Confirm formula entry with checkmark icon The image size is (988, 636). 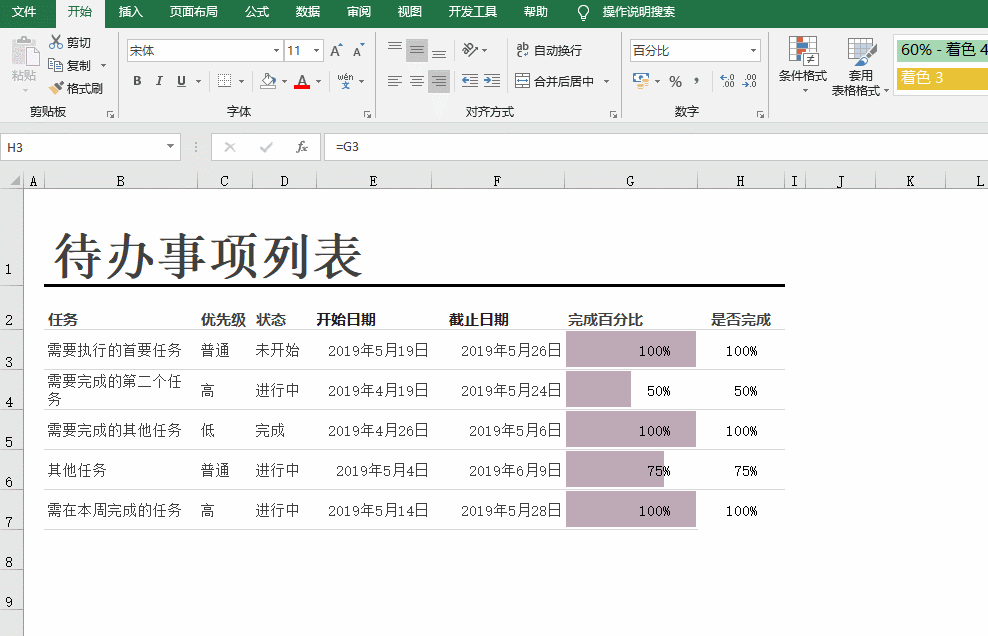point(266,147)
